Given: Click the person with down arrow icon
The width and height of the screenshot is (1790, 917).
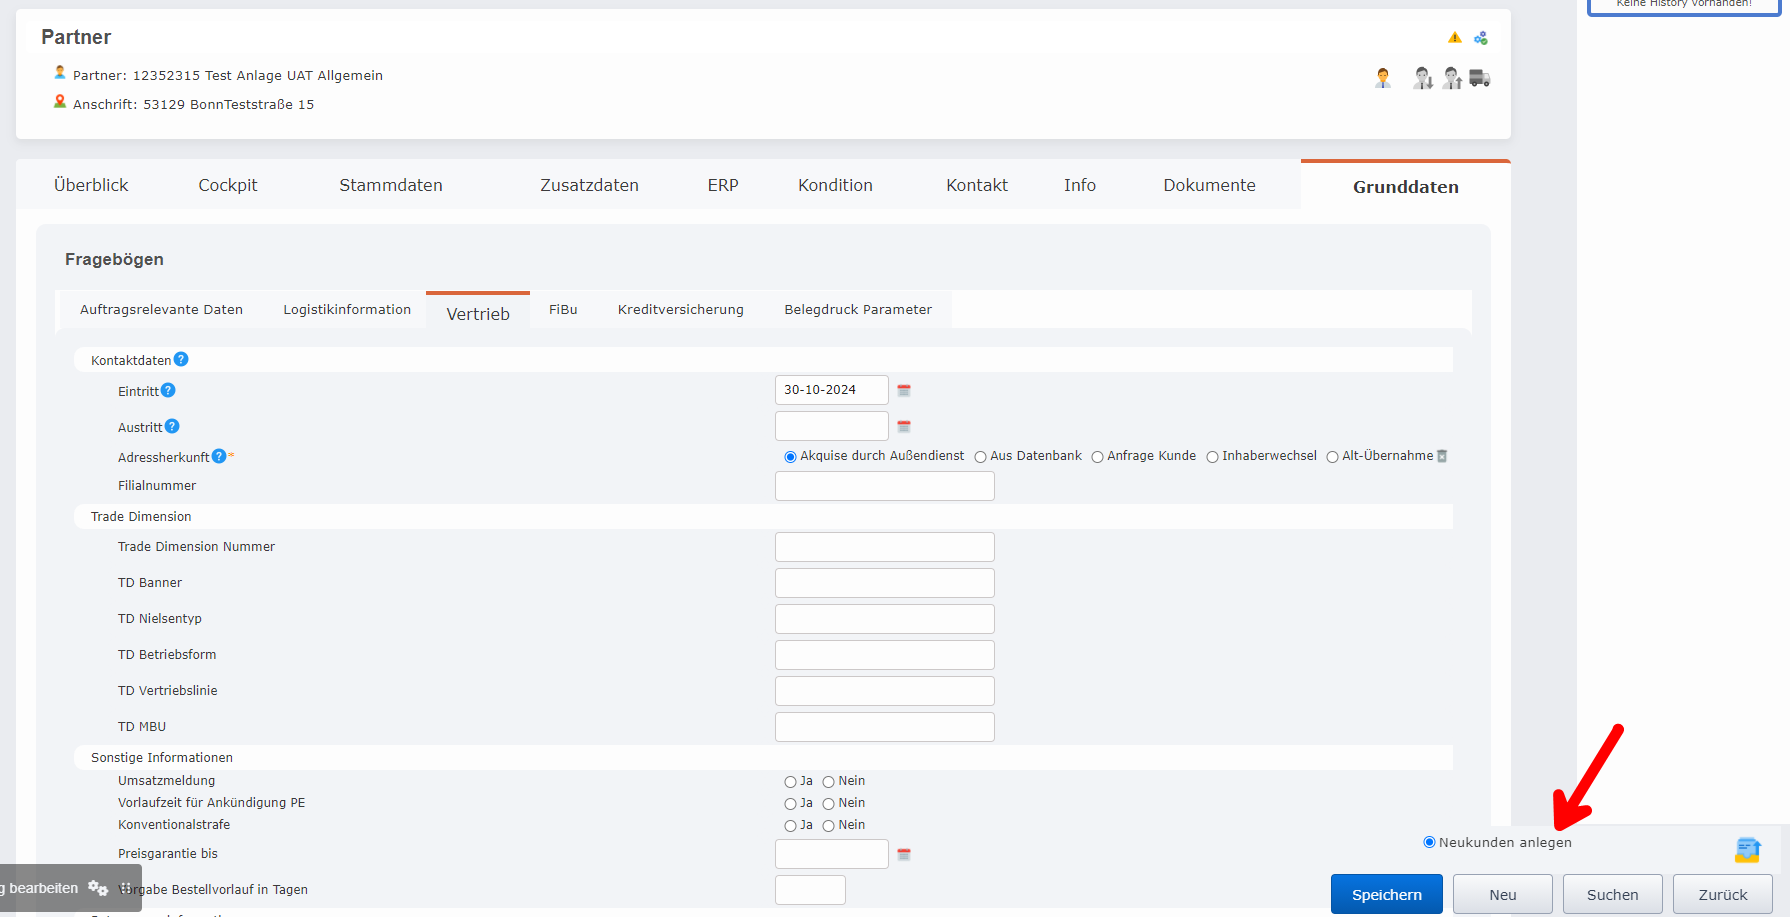Looking at the screenshot, I should (x=1422, y=78).
